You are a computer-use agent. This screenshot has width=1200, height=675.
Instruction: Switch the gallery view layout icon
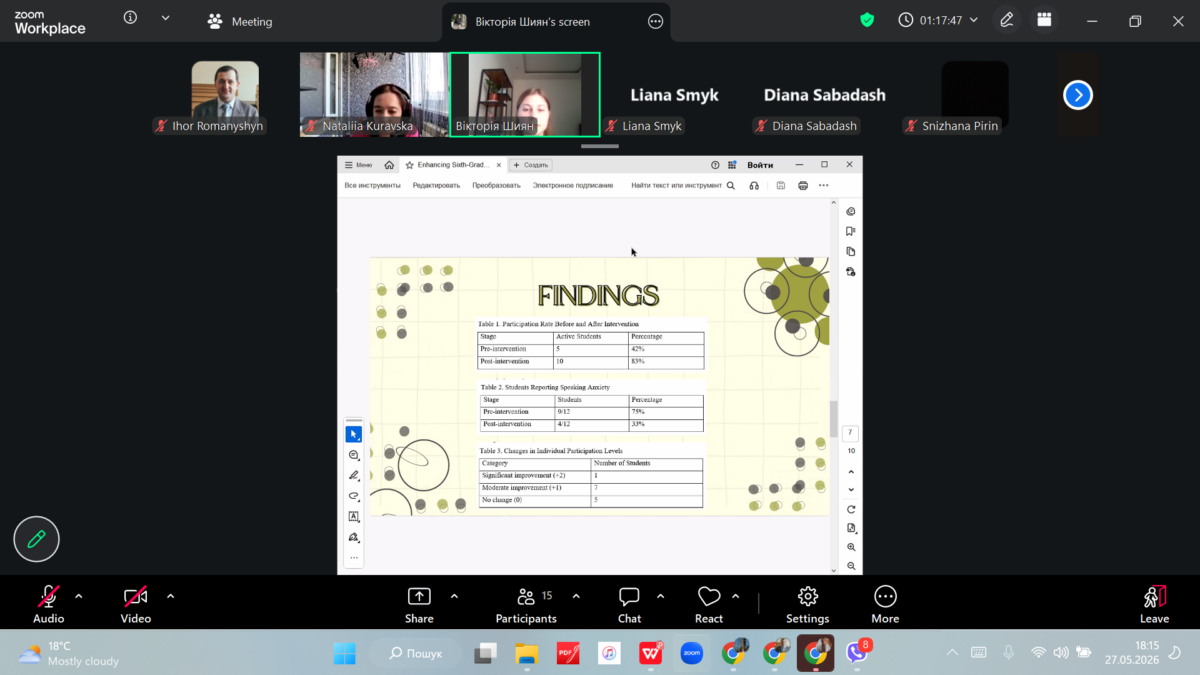[1044, 20]
